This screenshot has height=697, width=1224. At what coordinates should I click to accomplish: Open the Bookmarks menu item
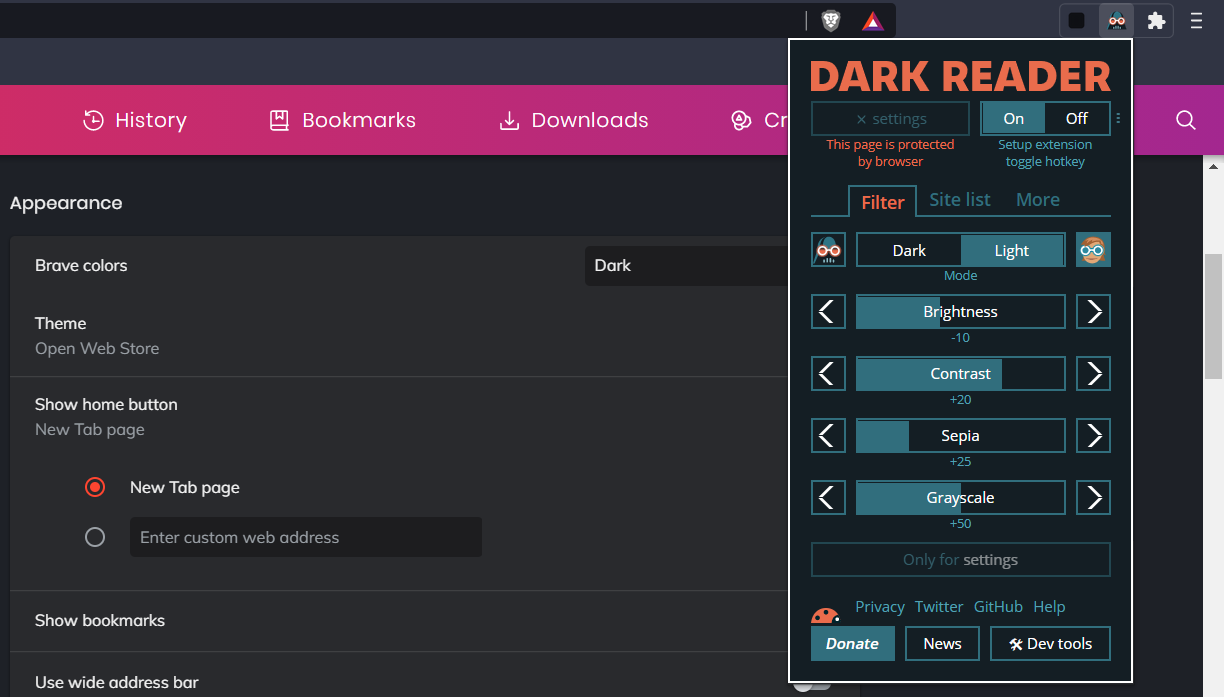tap(343, 120)
